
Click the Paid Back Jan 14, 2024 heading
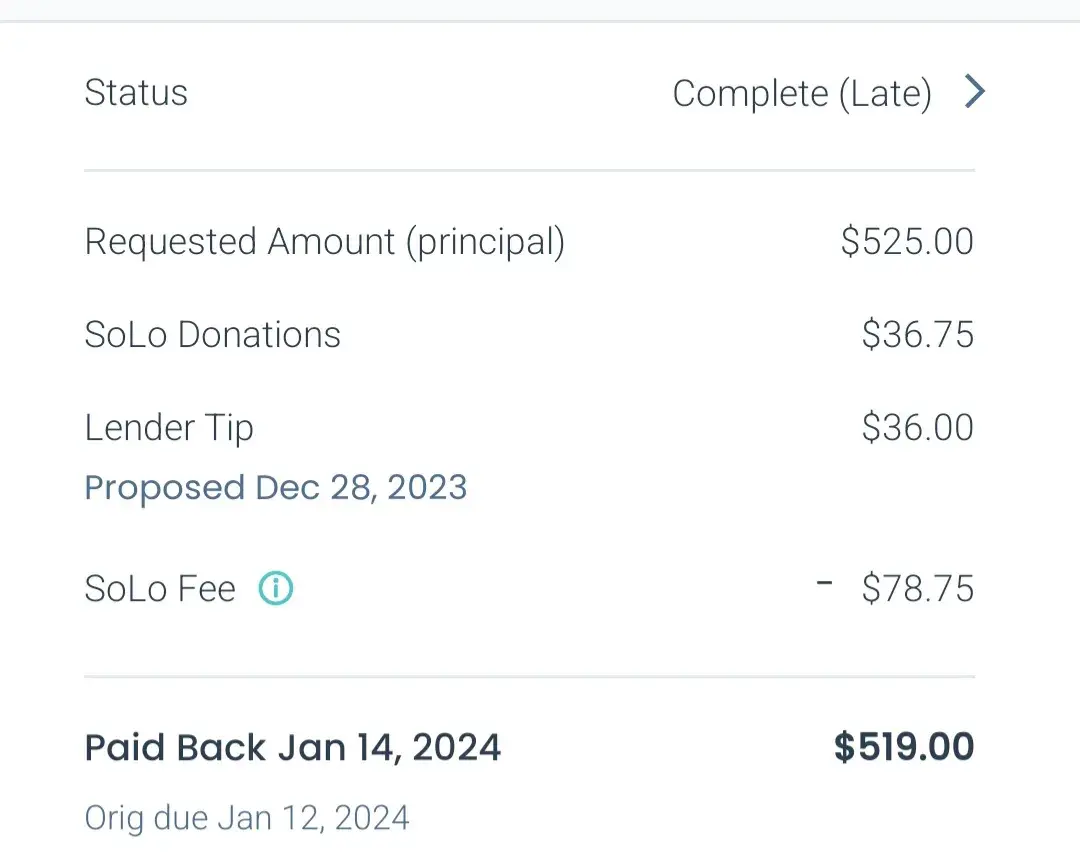click(x=292, y=748)
